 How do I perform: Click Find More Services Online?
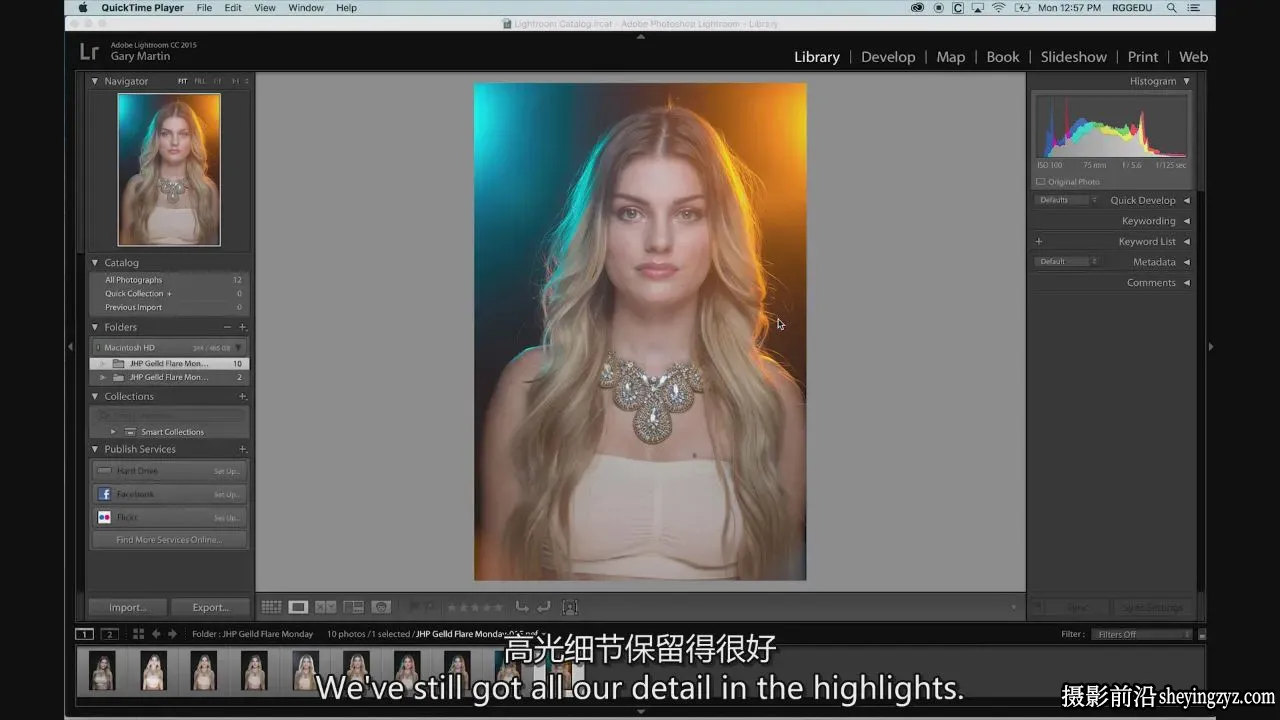[x=169, y=540]
